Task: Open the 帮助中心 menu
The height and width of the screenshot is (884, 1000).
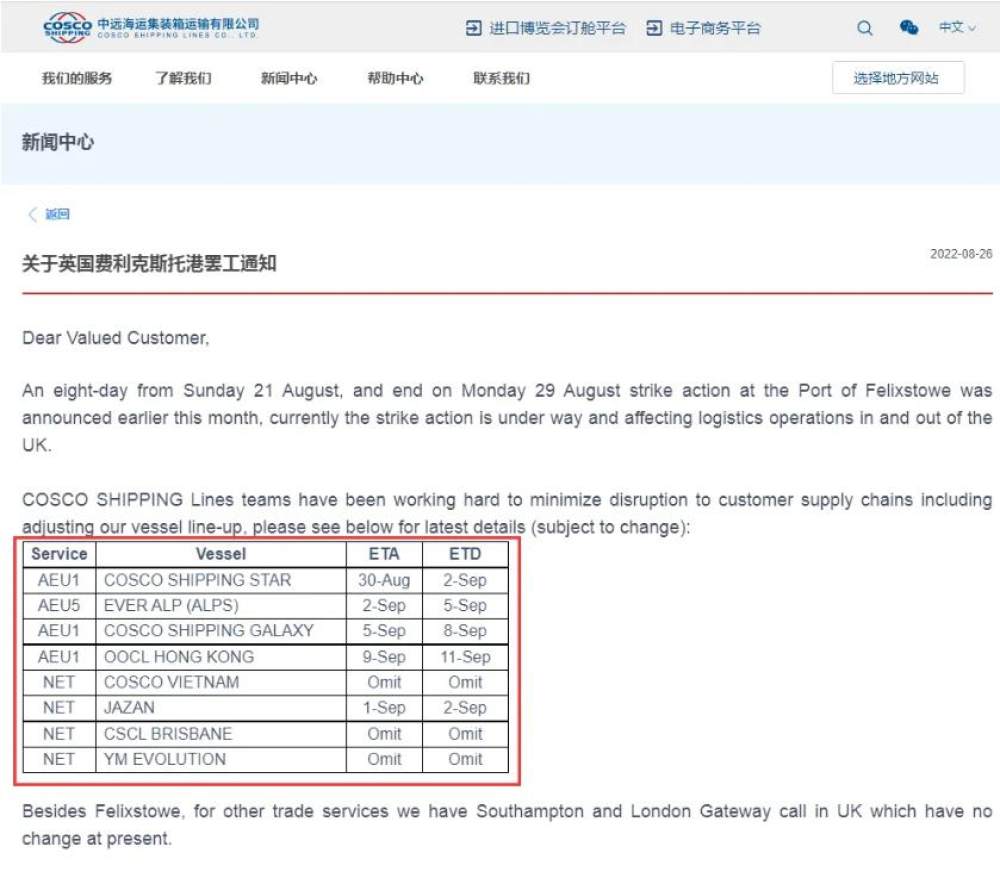Action: point(395,78)
